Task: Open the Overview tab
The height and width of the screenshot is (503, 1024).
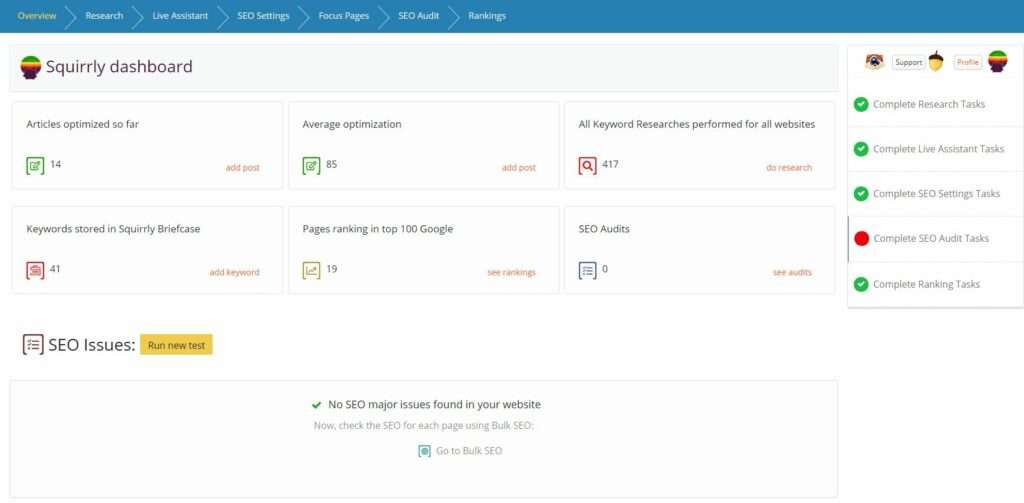Action: [37, 16]
